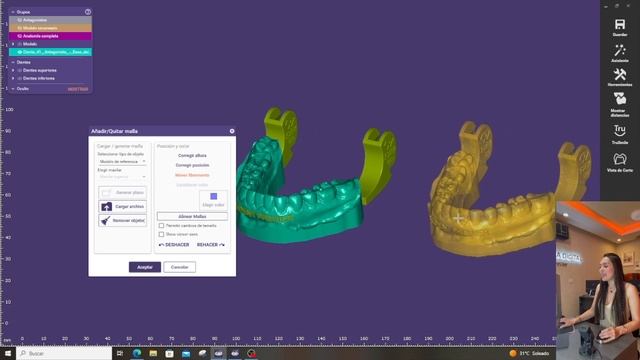Open the Seleccione tipo de objeto dropdown
This screenshot has height=360, width=640.
pyautogui.click(x=122, y=162)
